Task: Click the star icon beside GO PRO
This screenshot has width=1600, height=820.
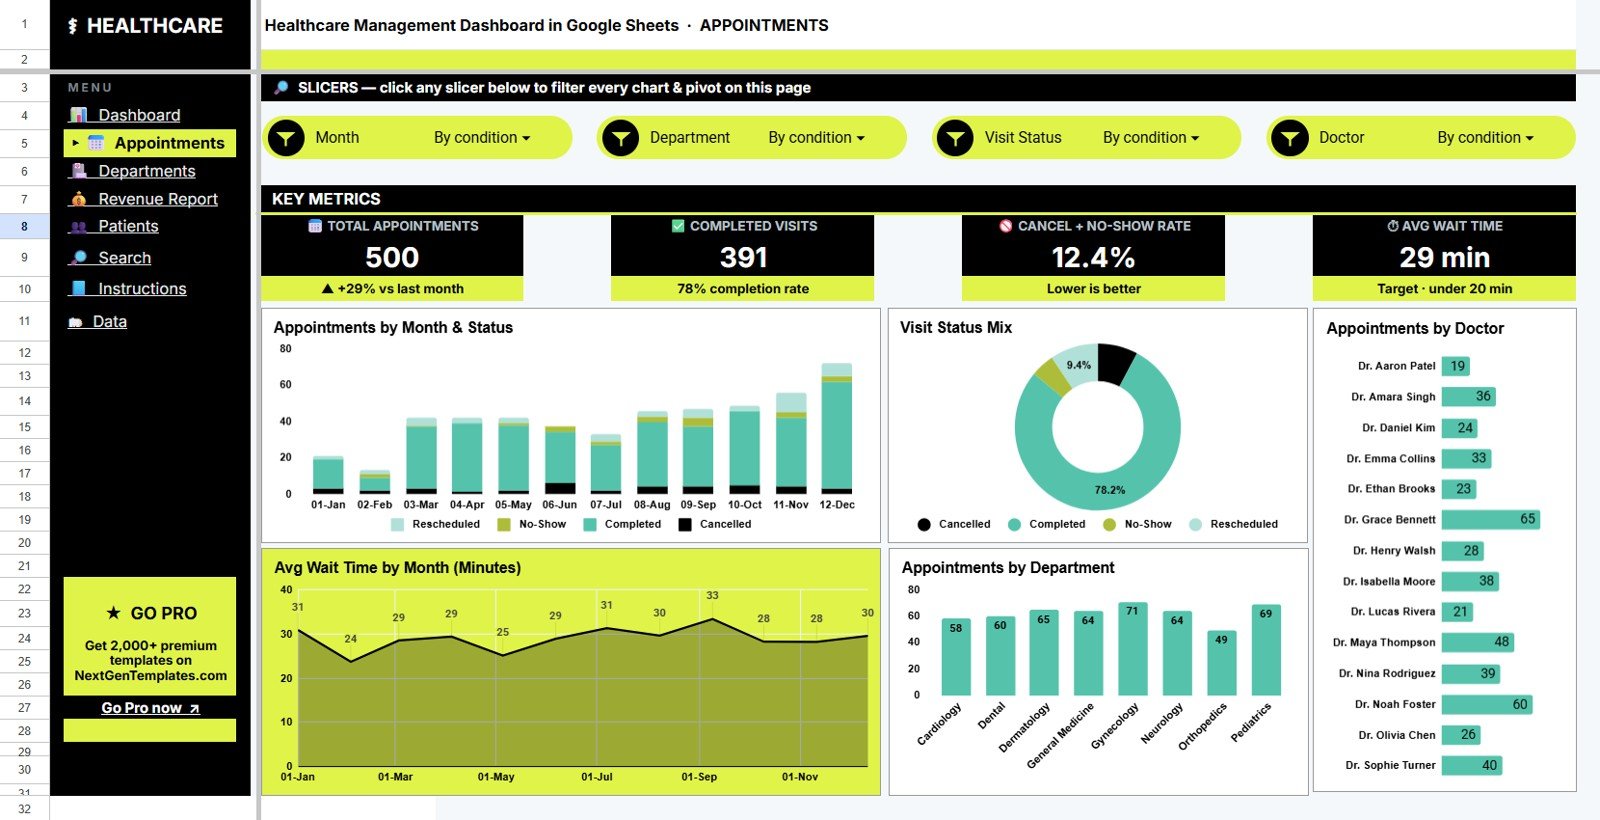Action: [x=114, y=613]
